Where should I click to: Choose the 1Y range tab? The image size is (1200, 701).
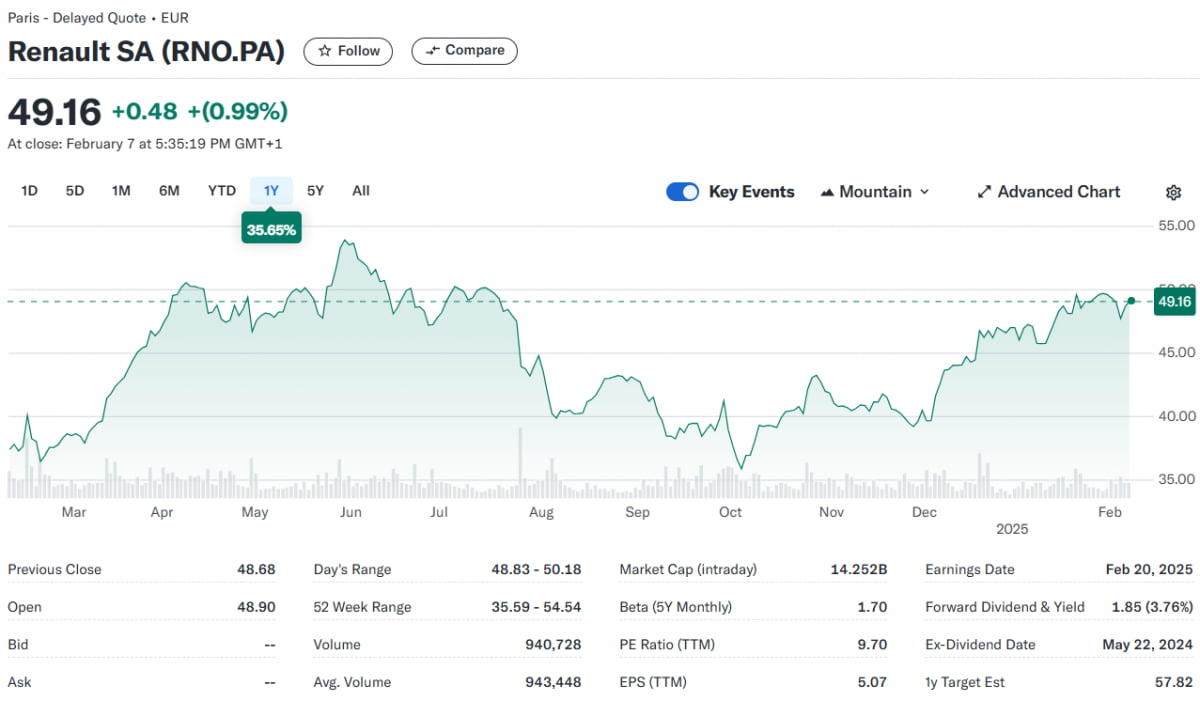pos(271,190)
